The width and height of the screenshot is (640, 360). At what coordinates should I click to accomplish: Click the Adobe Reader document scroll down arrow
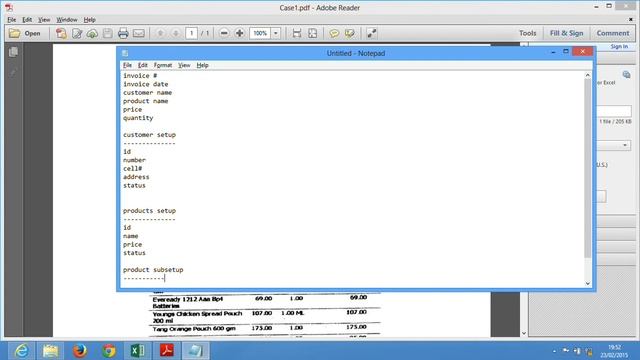524,333
